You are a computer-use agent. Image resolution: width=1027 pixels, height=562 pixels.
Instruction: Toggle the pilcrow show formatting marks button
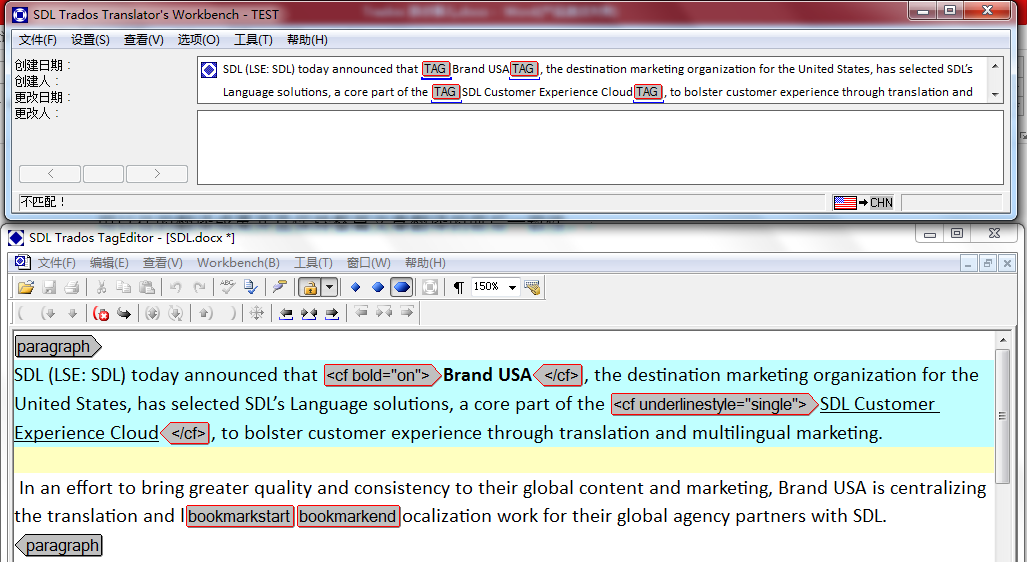click(x=458, y=287)
